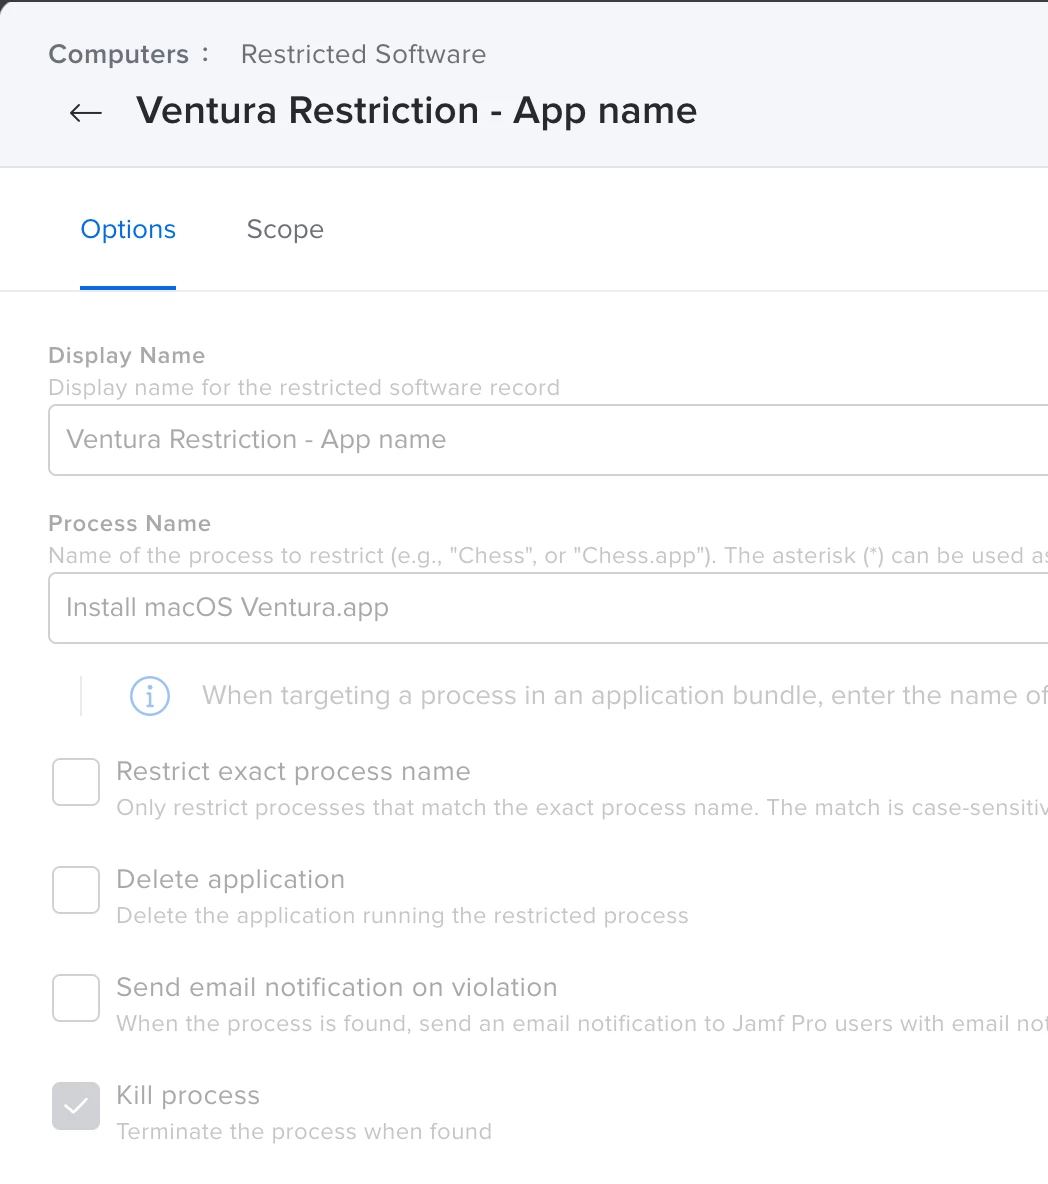1048x1184 pixels.
Task: Click the 'Display Name' field label
Action: tap(127, 356)
